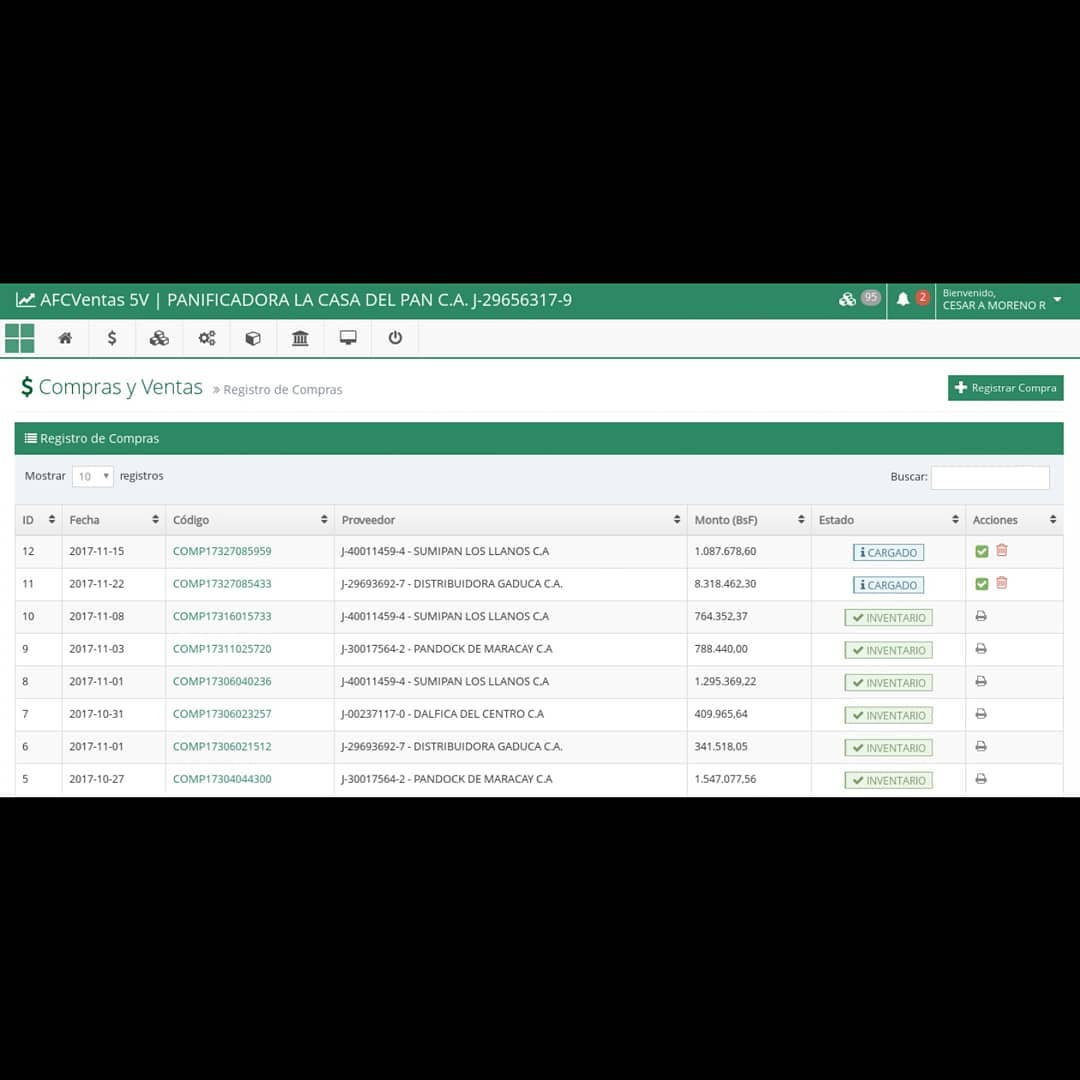This screenshot has height=1080, width=1080.
Task: Click the INVENTARIO status badge for ID 9
Action: coord(889,650)
